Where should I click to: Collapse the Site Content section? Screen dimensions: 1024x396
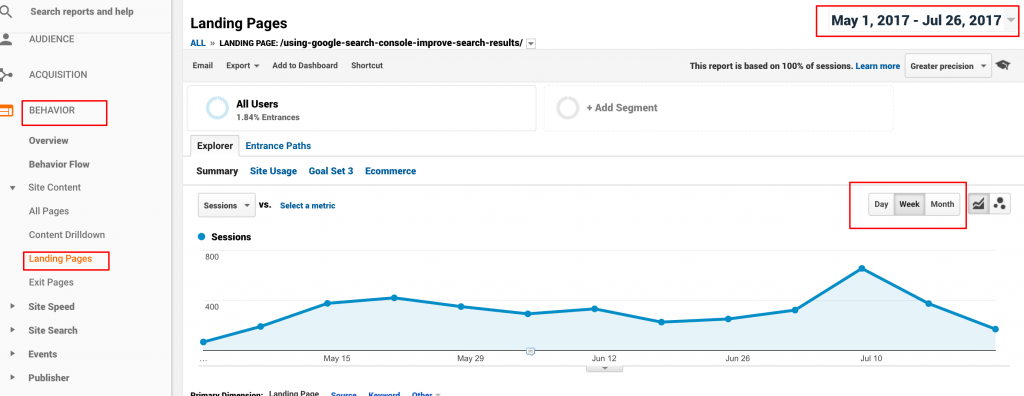tap(12, 188)
